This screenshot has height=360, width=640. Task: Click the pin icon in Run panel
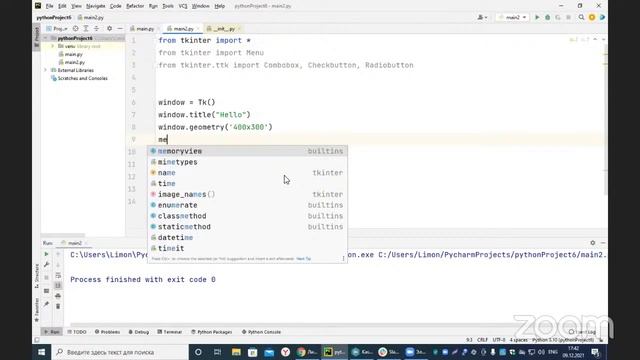(x=47, y=304)
